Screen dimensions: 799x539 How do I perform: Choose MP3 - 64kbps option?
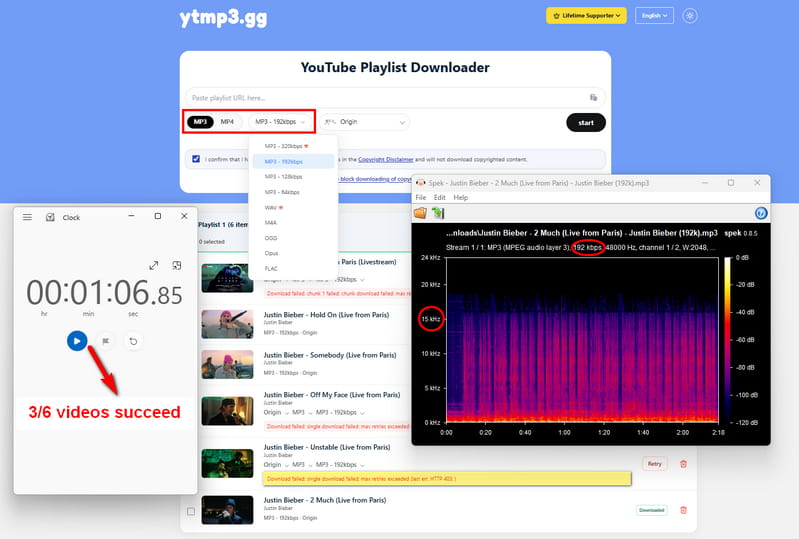(293, 192)
